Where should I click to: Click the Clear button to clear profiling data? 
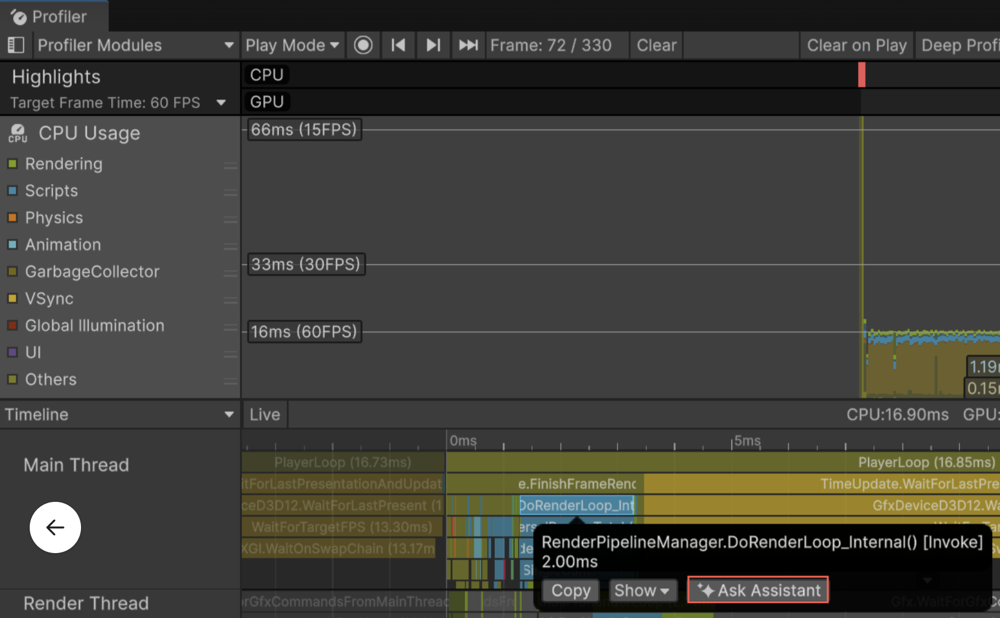tap(656, 45)
